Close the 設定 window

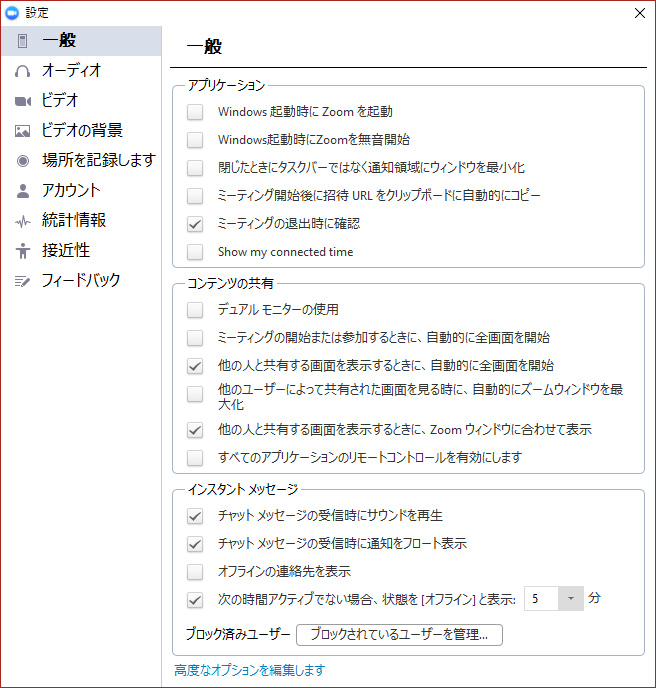(x=639, y=12)
